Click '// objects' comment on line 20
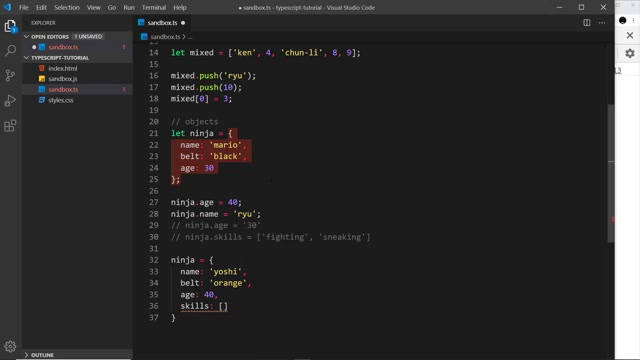 click(194, 122)
